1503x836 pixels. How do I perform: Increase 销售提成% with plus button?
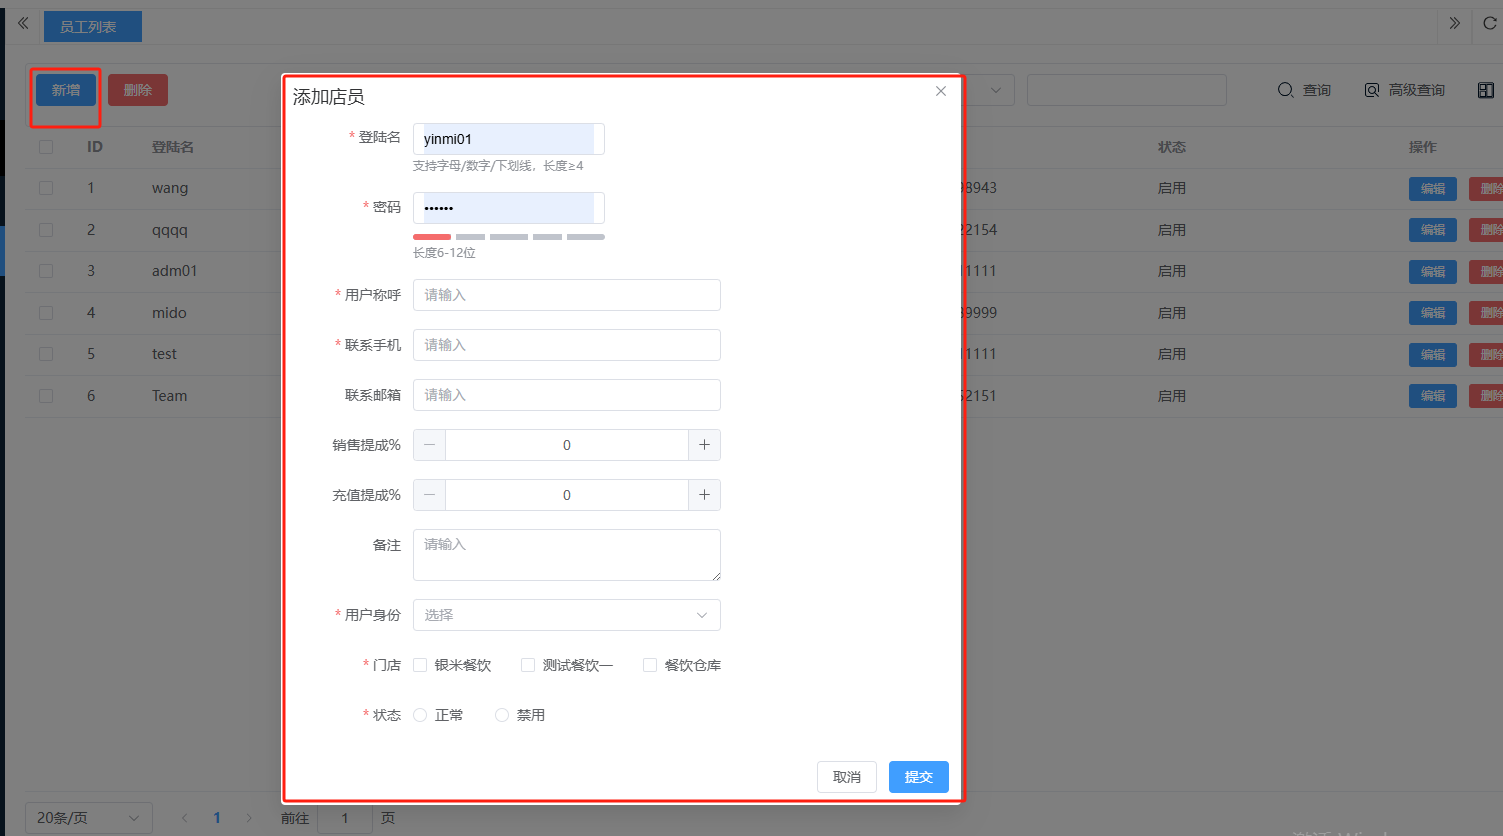(704, 445)
